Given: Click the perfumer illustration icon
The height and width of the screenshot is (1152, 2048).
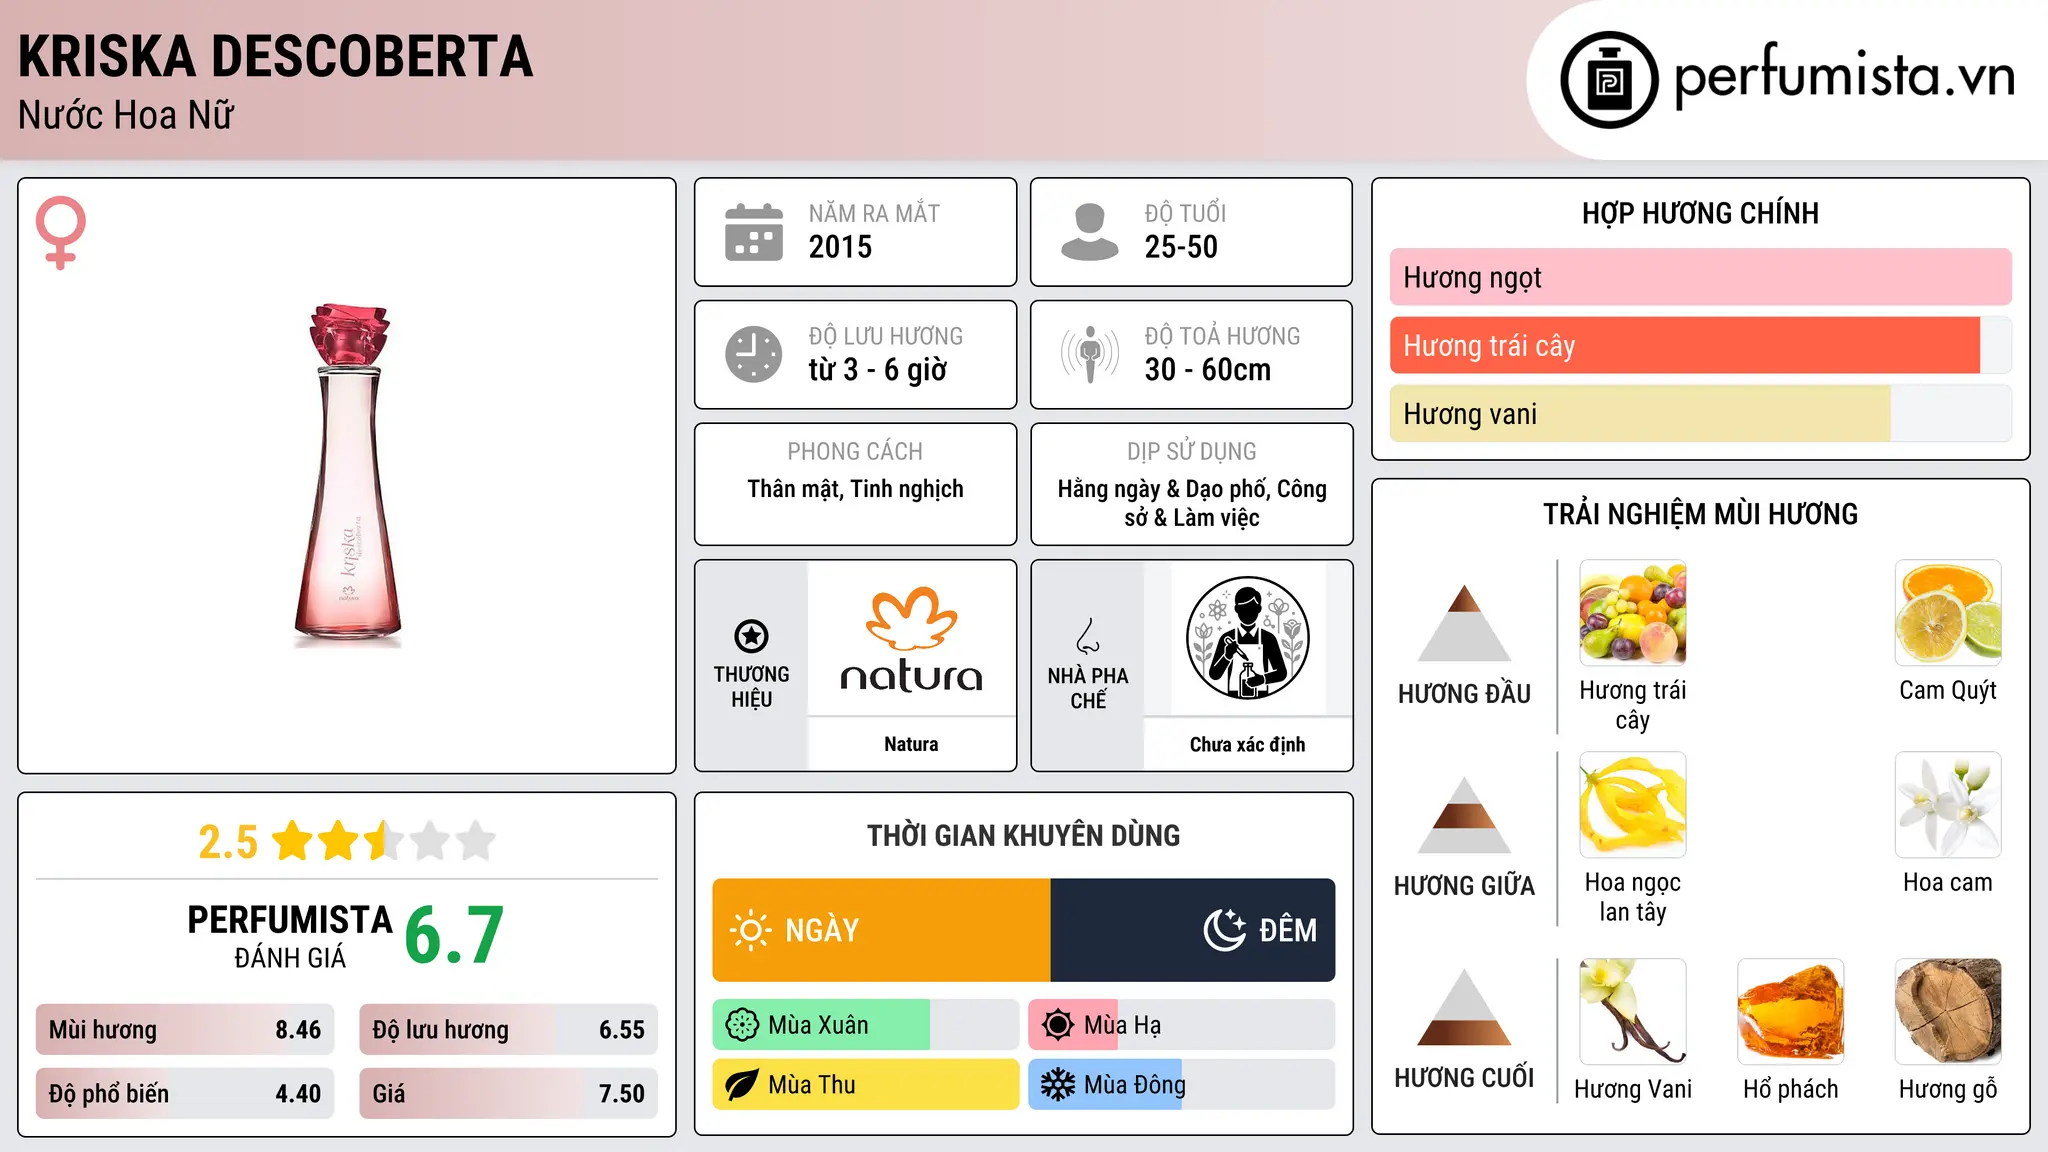Looking at the screenshot, I should 1247,638.
